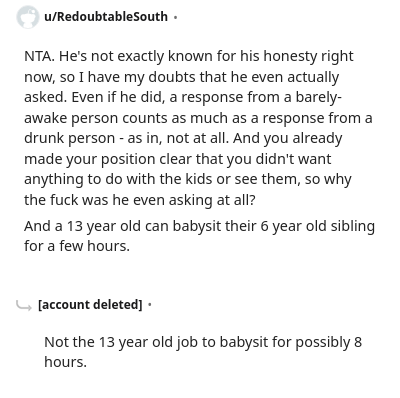Click the final word 'hours.' in reply
Screen dimensions: 400x398
pyautogui.click(x=65, y=362)
